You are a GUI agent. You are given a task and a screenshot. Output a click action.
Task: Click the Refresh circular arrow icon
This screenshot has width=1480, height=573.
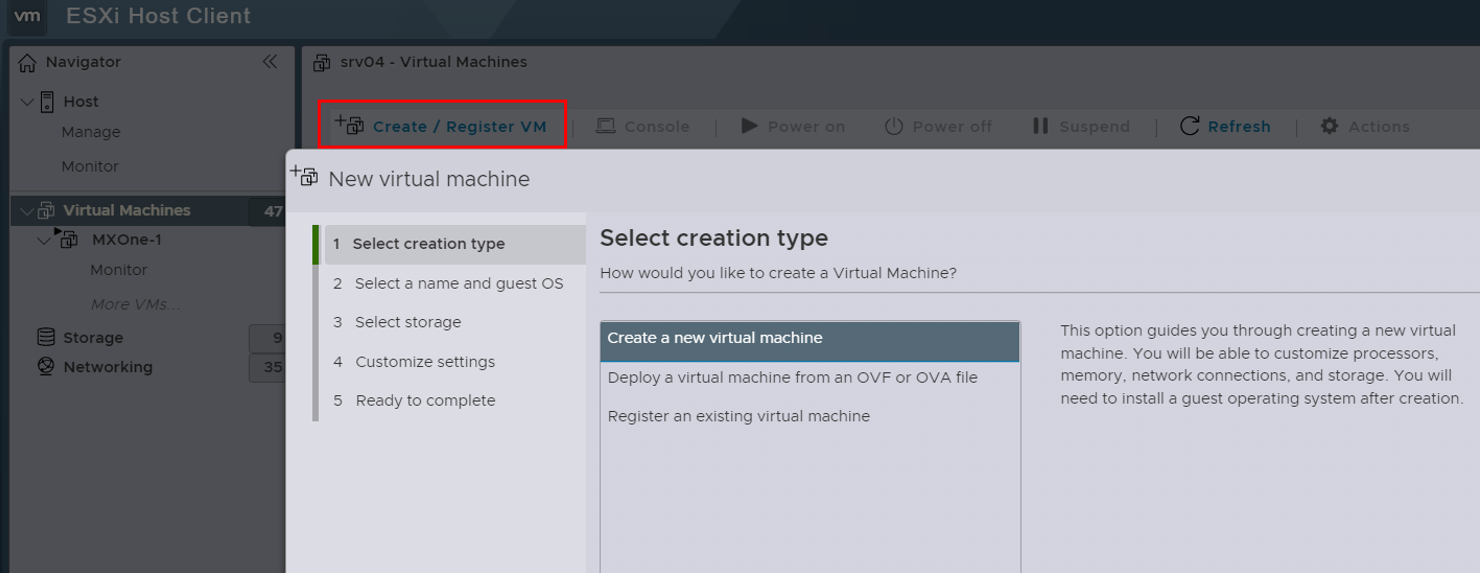coord(1189,126)
